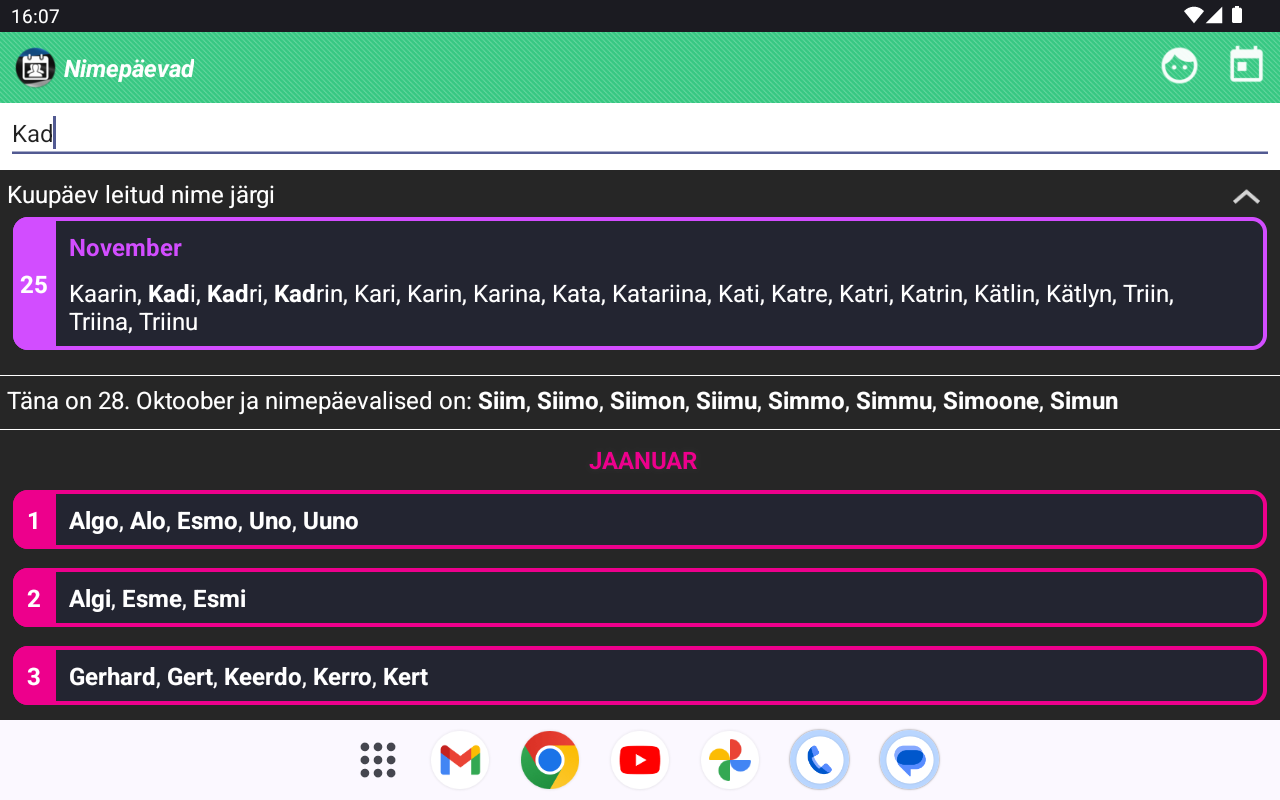Viewport: 1280px width, 800px height.
Task: Tap the purple 25 date badge
Action: (x=34, y=284)
